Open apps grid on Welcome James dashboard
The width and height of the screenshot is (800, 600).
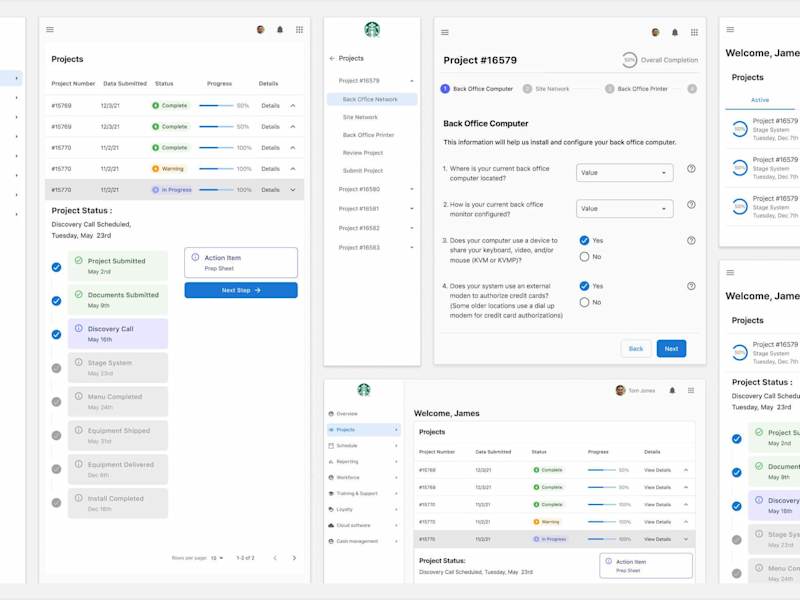pyautogui.click(x=691, y=390)
